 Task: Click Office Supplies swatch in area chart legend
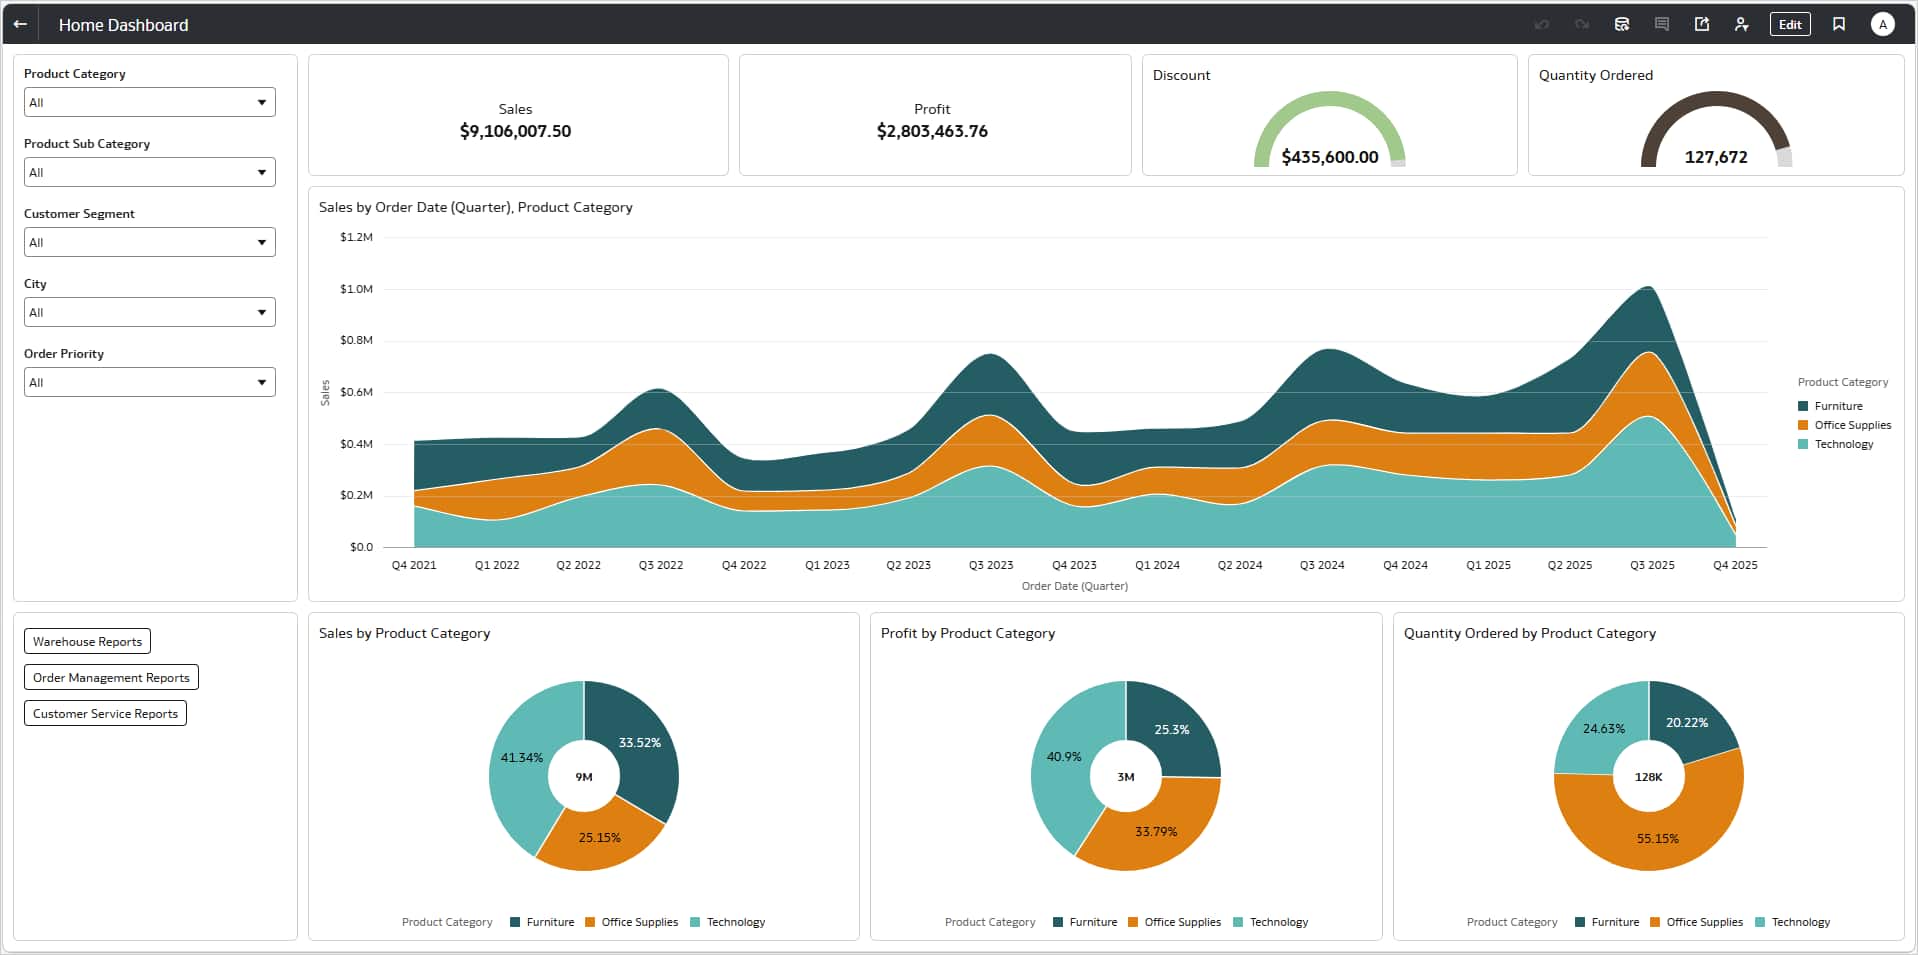tap(1803, 425)
